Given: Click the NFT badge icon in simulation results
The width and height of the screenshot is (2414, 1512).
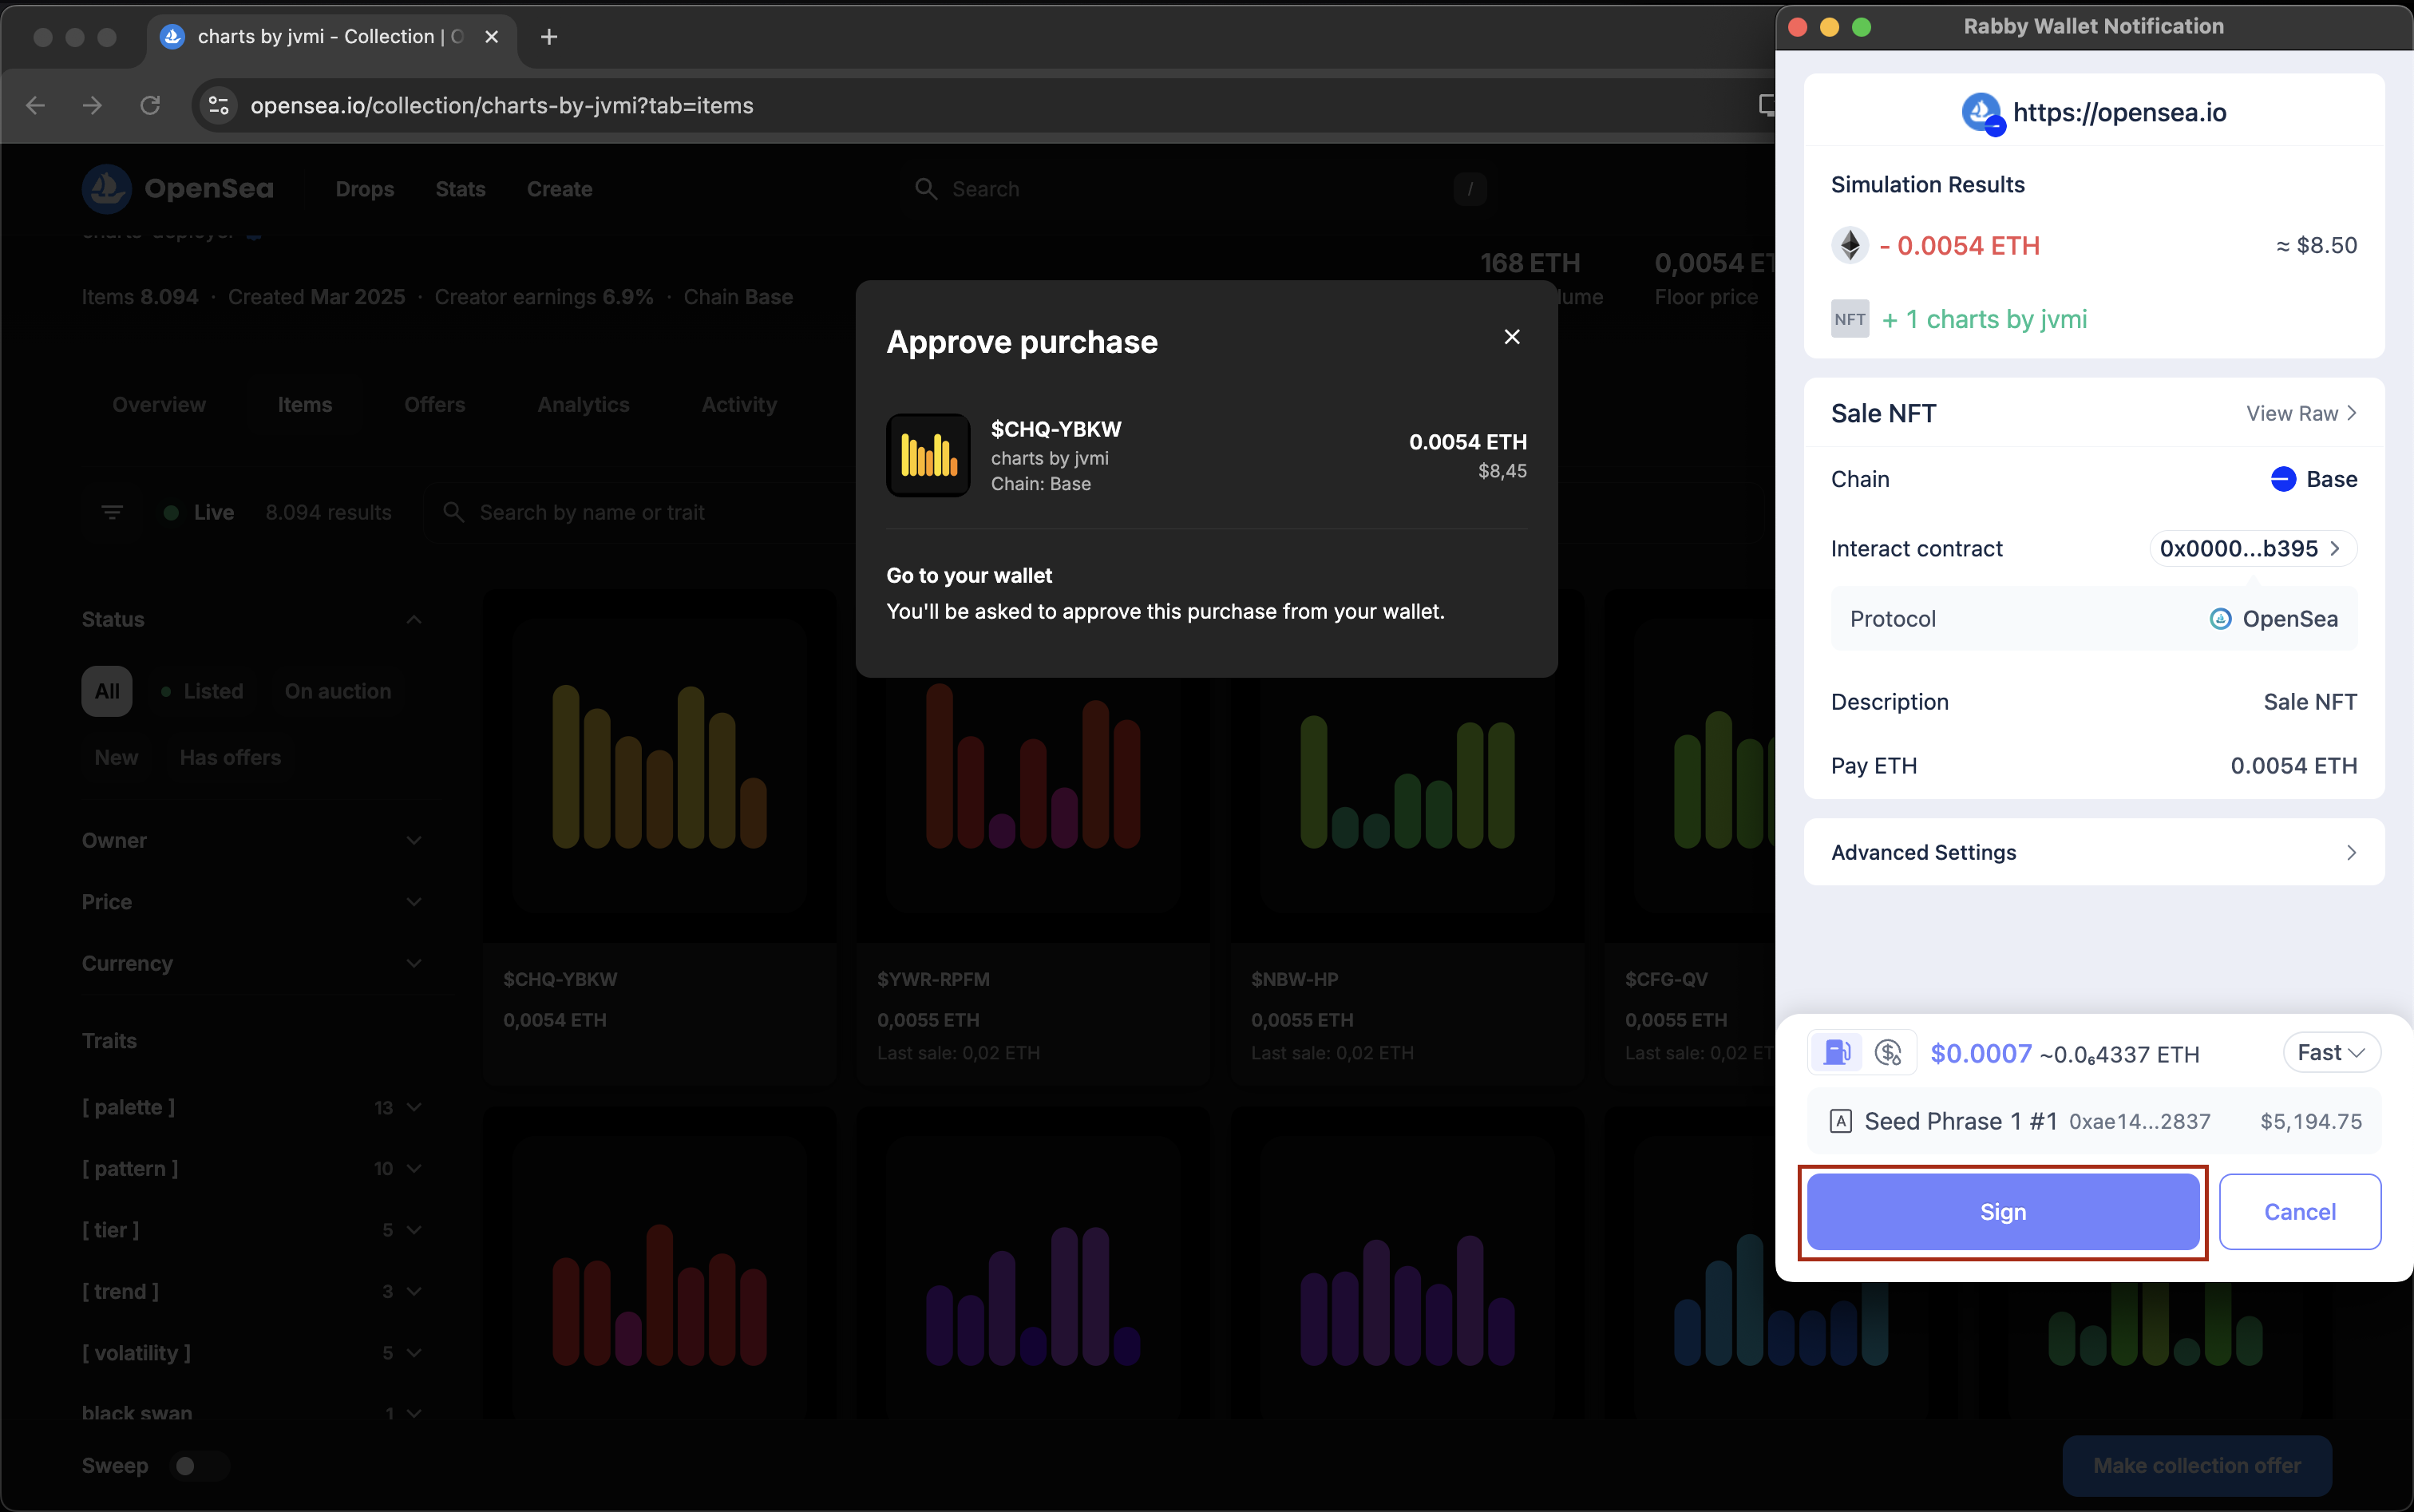Looking at the screenshot, I should 1849,319.
